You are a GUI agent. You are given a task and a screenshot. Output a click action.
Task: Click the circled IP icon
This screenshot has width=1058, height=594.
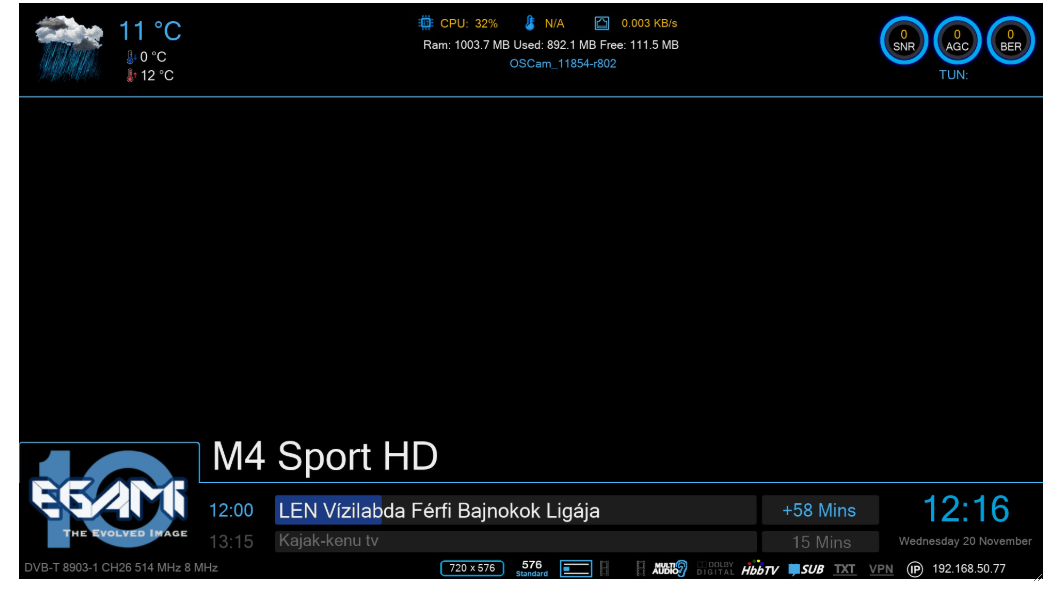(x=914, y=569)
